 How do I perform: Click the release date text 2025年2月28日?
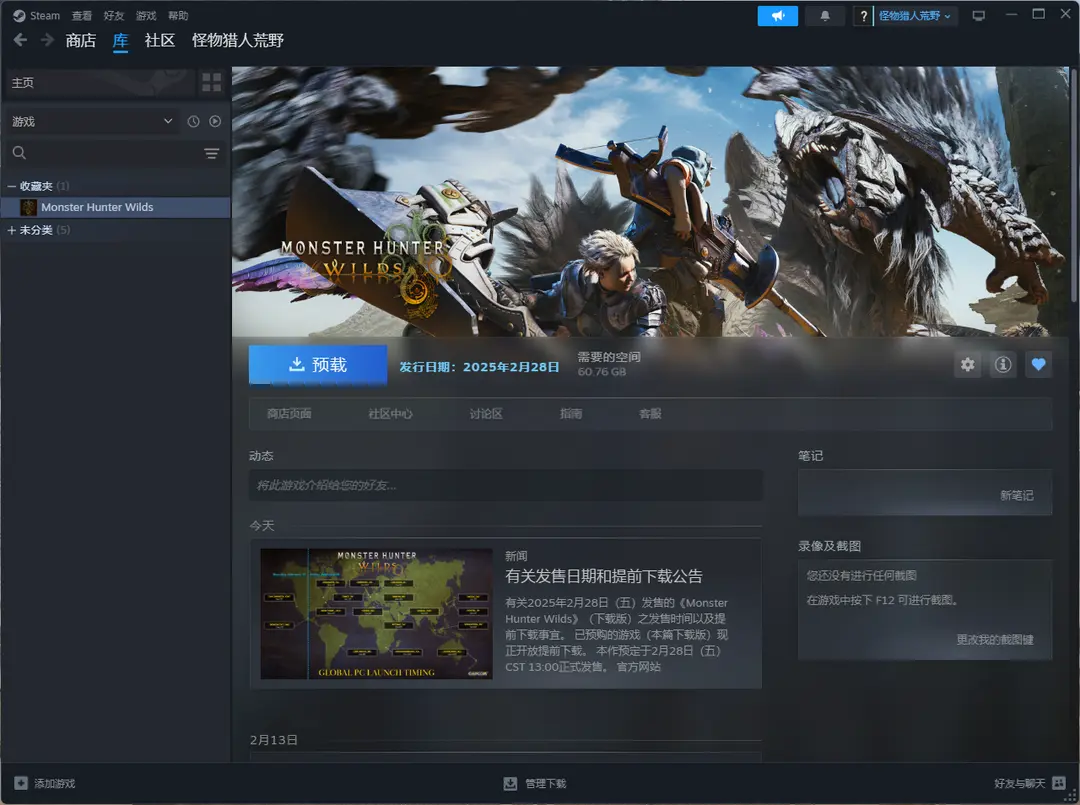click(x=511, y=367)
